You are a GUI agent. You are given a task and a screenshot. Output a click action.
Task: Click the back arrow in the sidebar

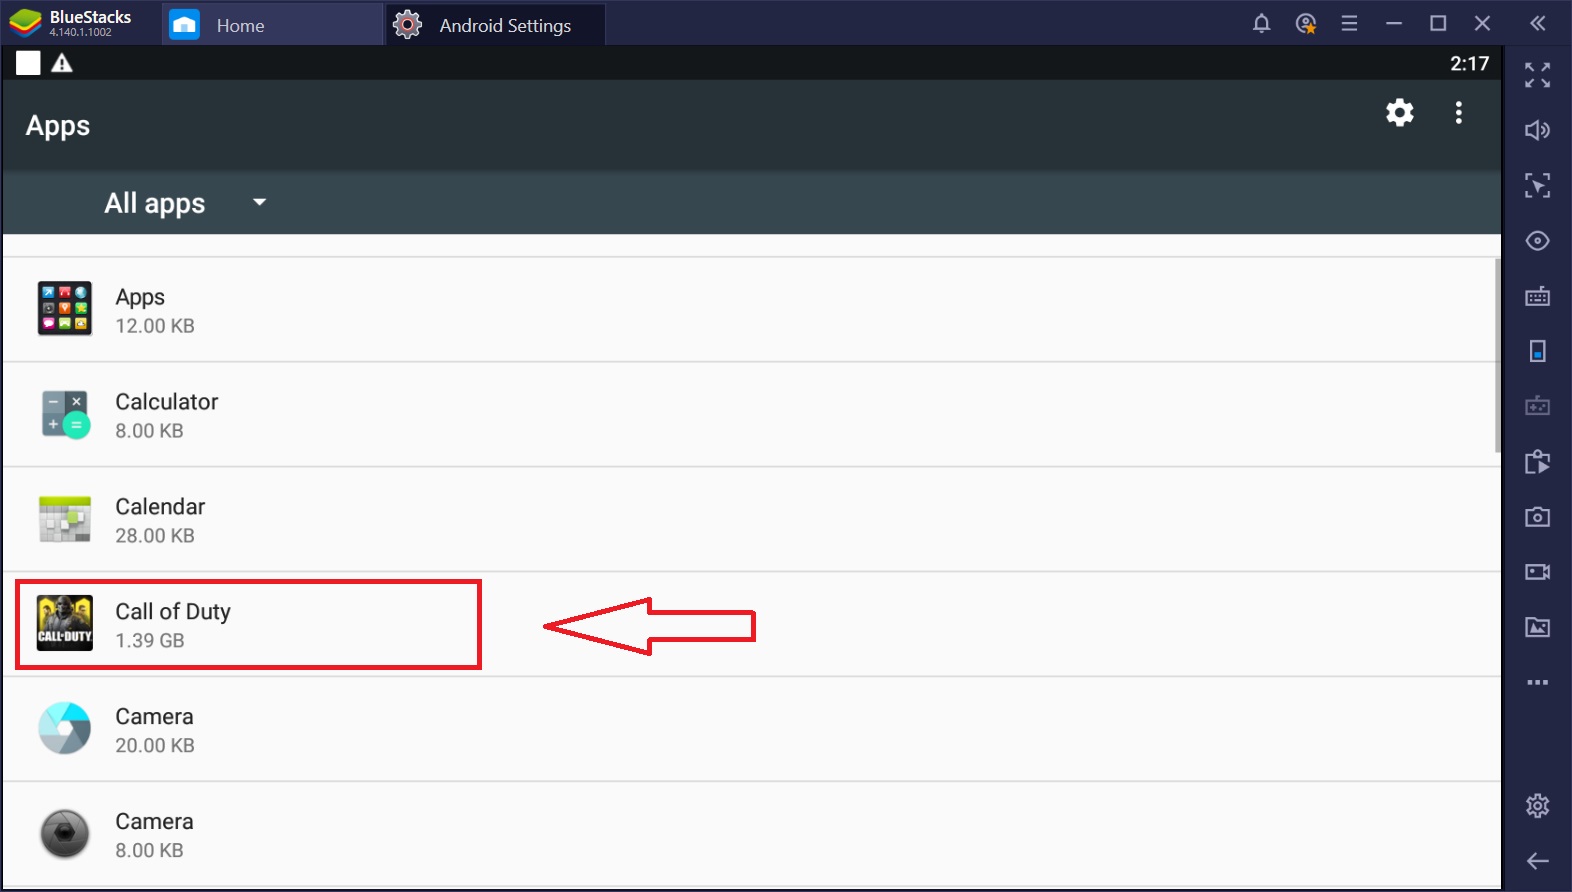1537,861
